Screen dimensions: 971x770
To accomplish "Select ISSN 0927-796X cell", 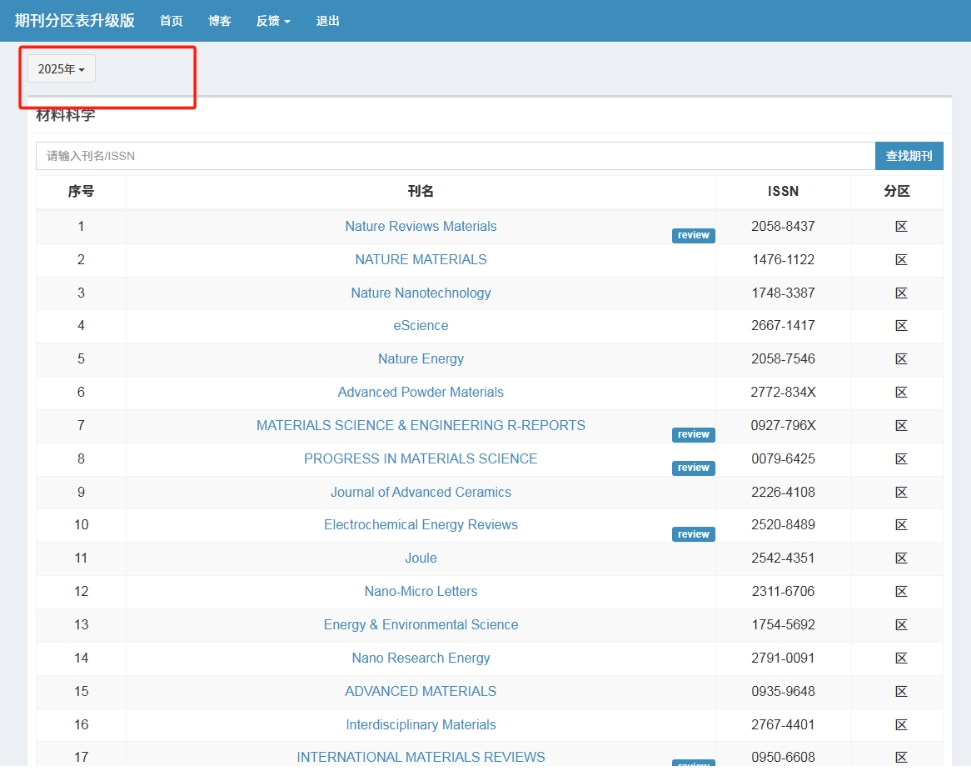I will tap(783, 426).
